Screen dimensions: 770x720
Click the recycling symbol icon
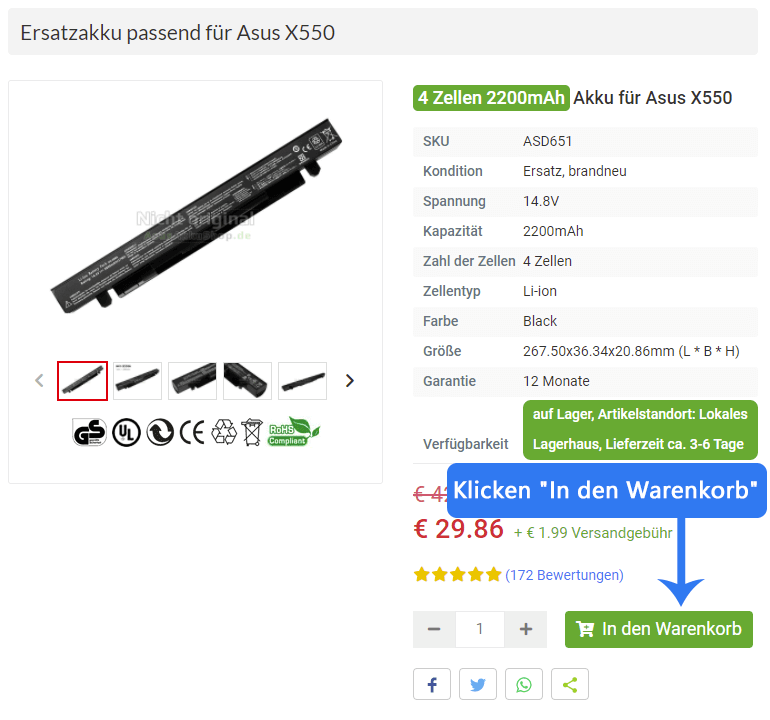224,432
